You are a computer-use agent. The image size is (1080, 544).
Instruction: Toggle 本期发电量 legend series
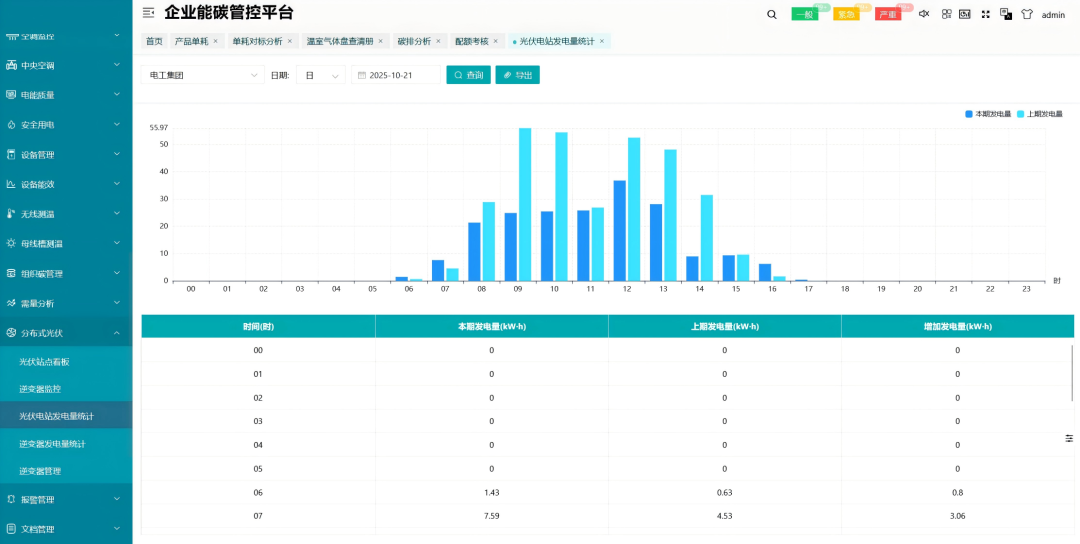point(988,114)
